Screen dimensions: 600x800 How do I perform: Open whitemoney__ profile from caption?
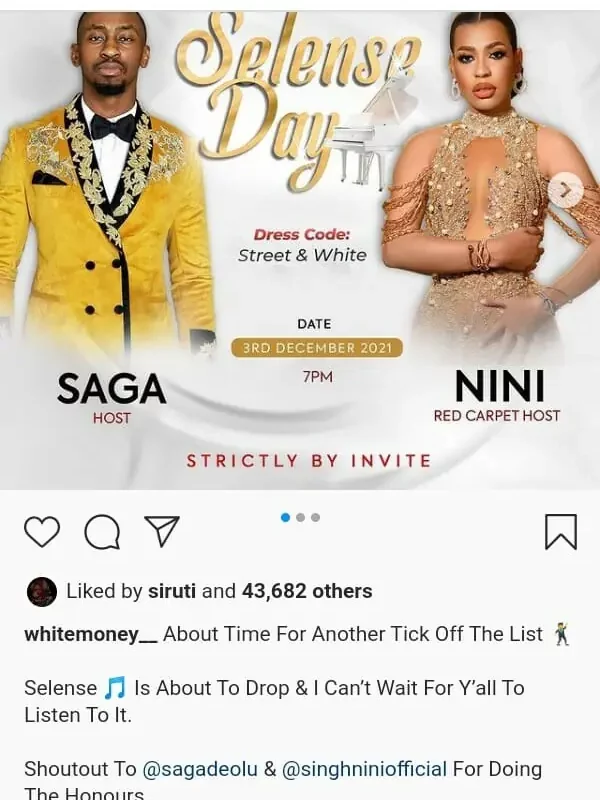point(91,634)
